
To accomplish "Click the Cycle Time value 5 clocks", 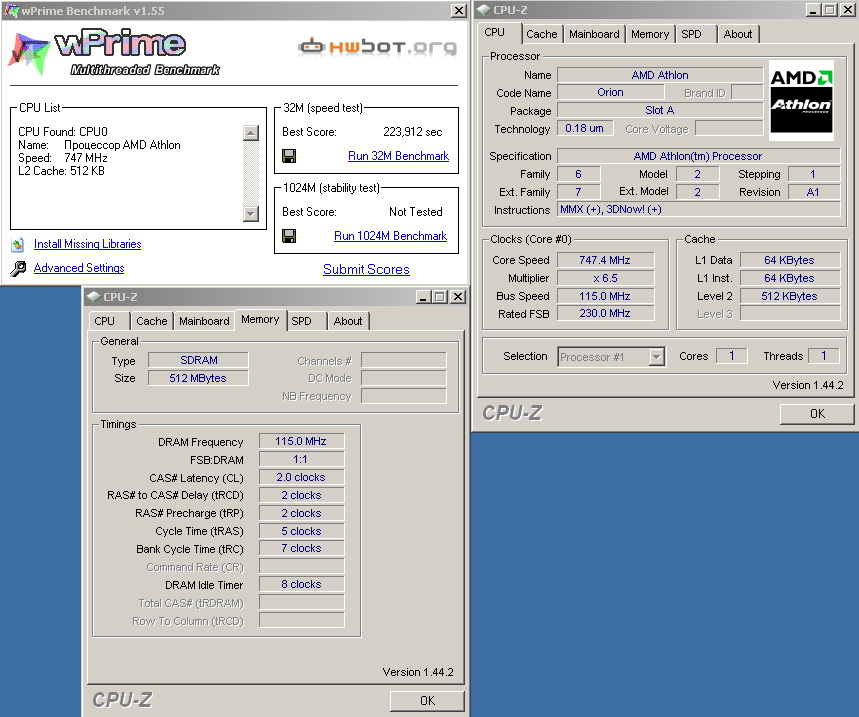I will (x=301, y=531).
